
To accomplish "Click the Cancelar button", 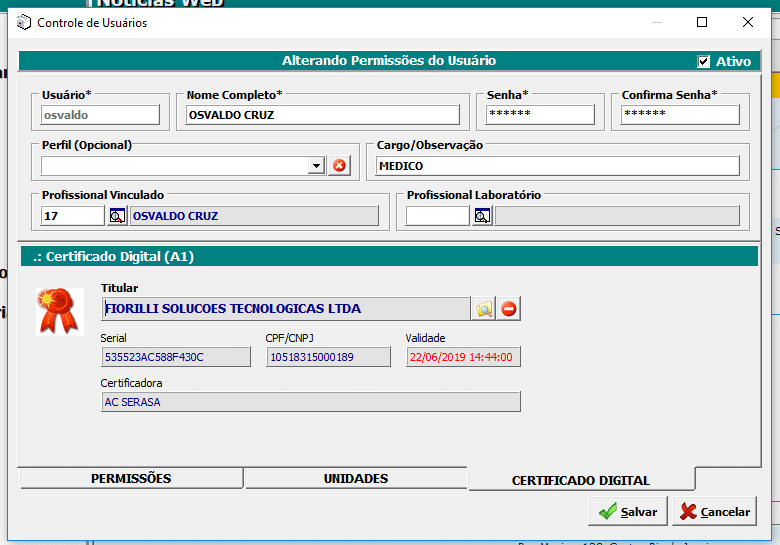I will (x=714, y=511).
